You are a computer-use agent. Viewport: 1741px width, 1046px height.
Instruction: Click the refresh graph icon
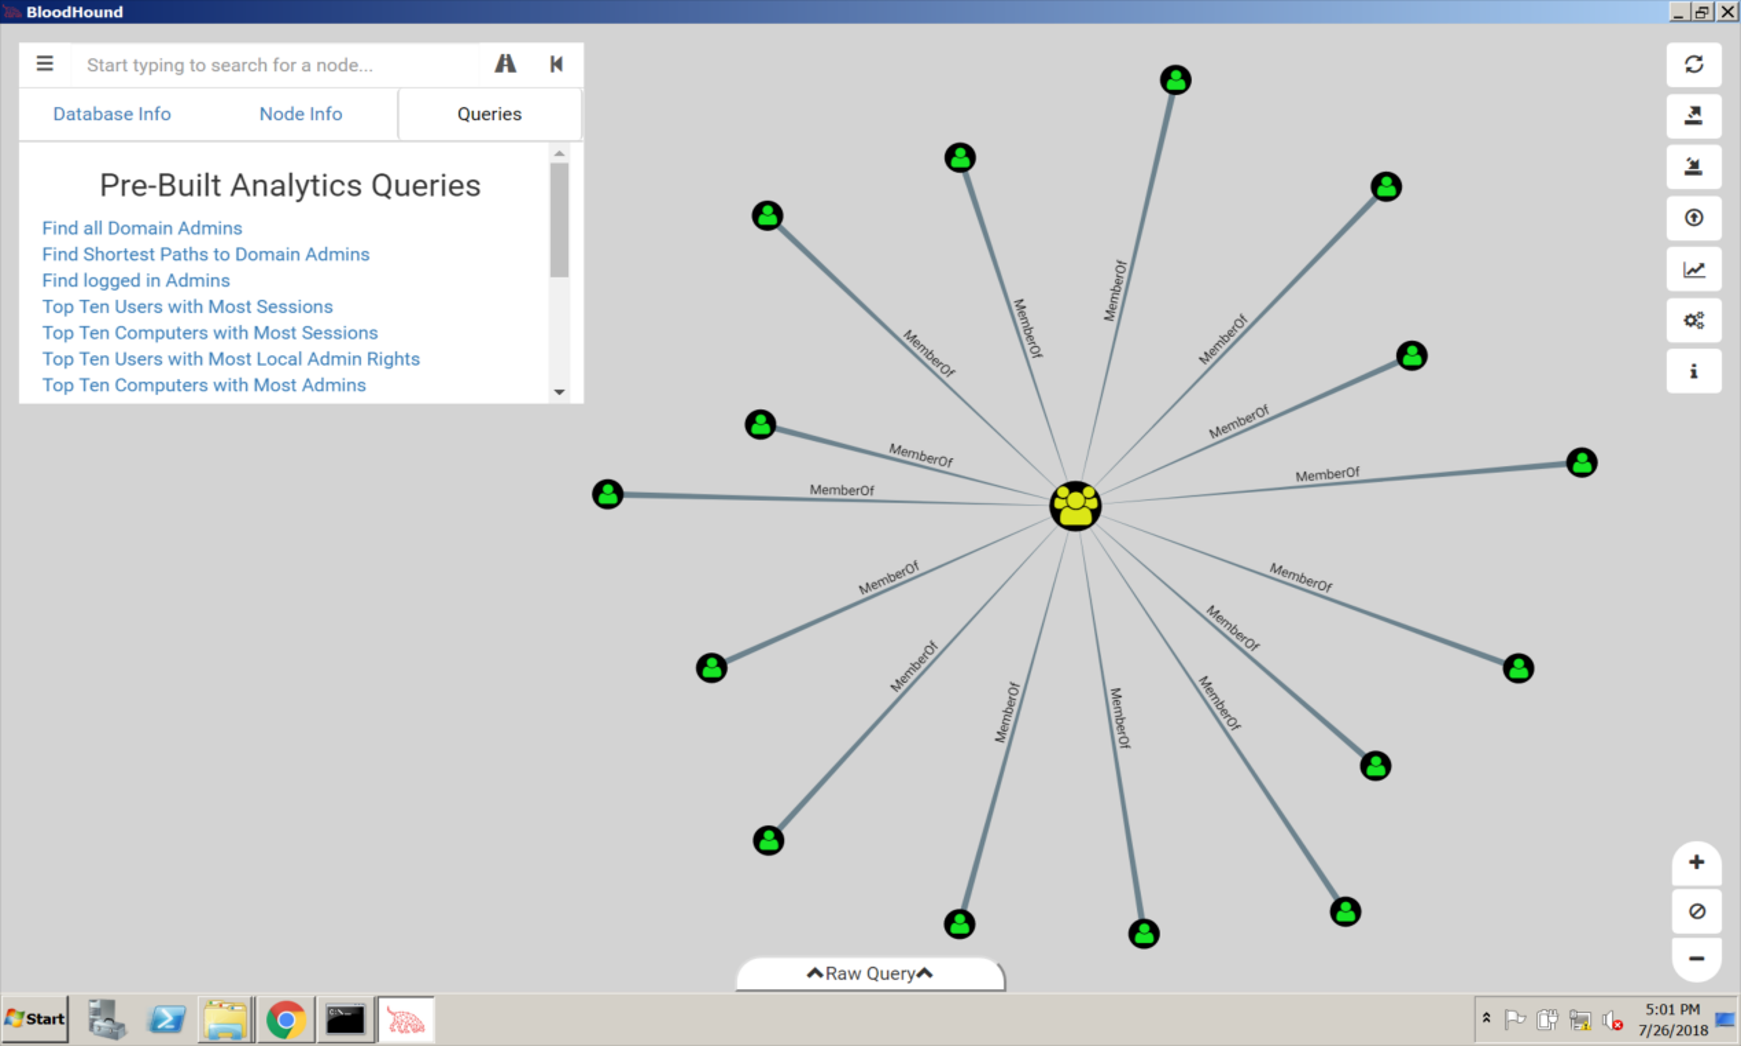click(x=1693, y=65)
